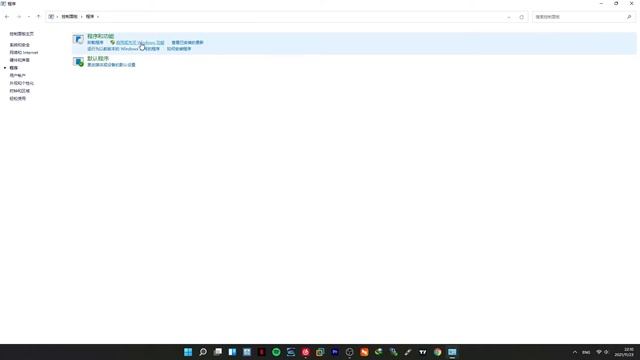Open 时钟和区域 category in sidebar
The width and height of the screenshot is (640, 360).
coord(20,91)
